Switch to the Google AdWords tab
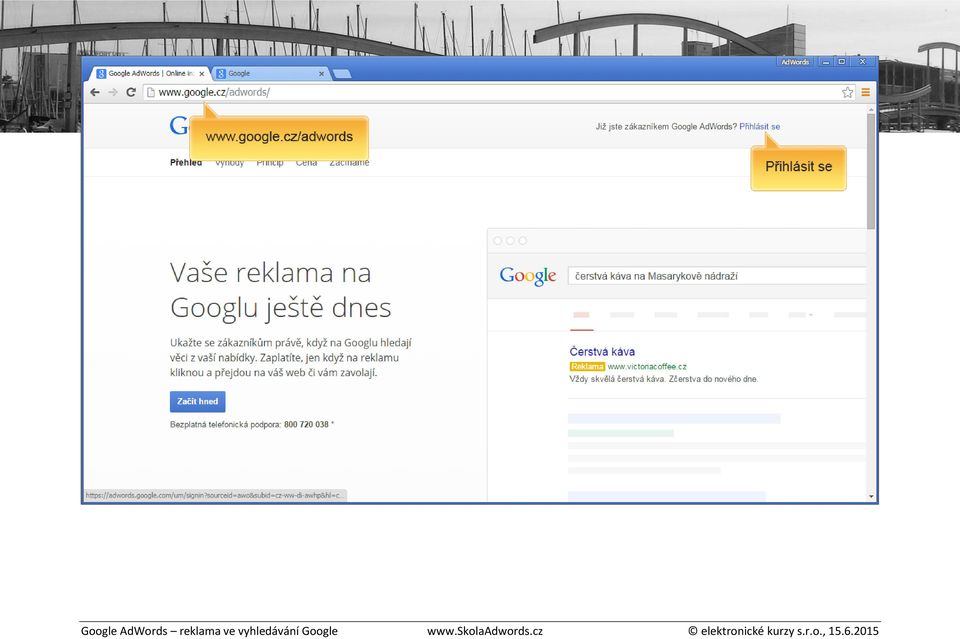This screenshot has width=960, height=639. (151, 73)
